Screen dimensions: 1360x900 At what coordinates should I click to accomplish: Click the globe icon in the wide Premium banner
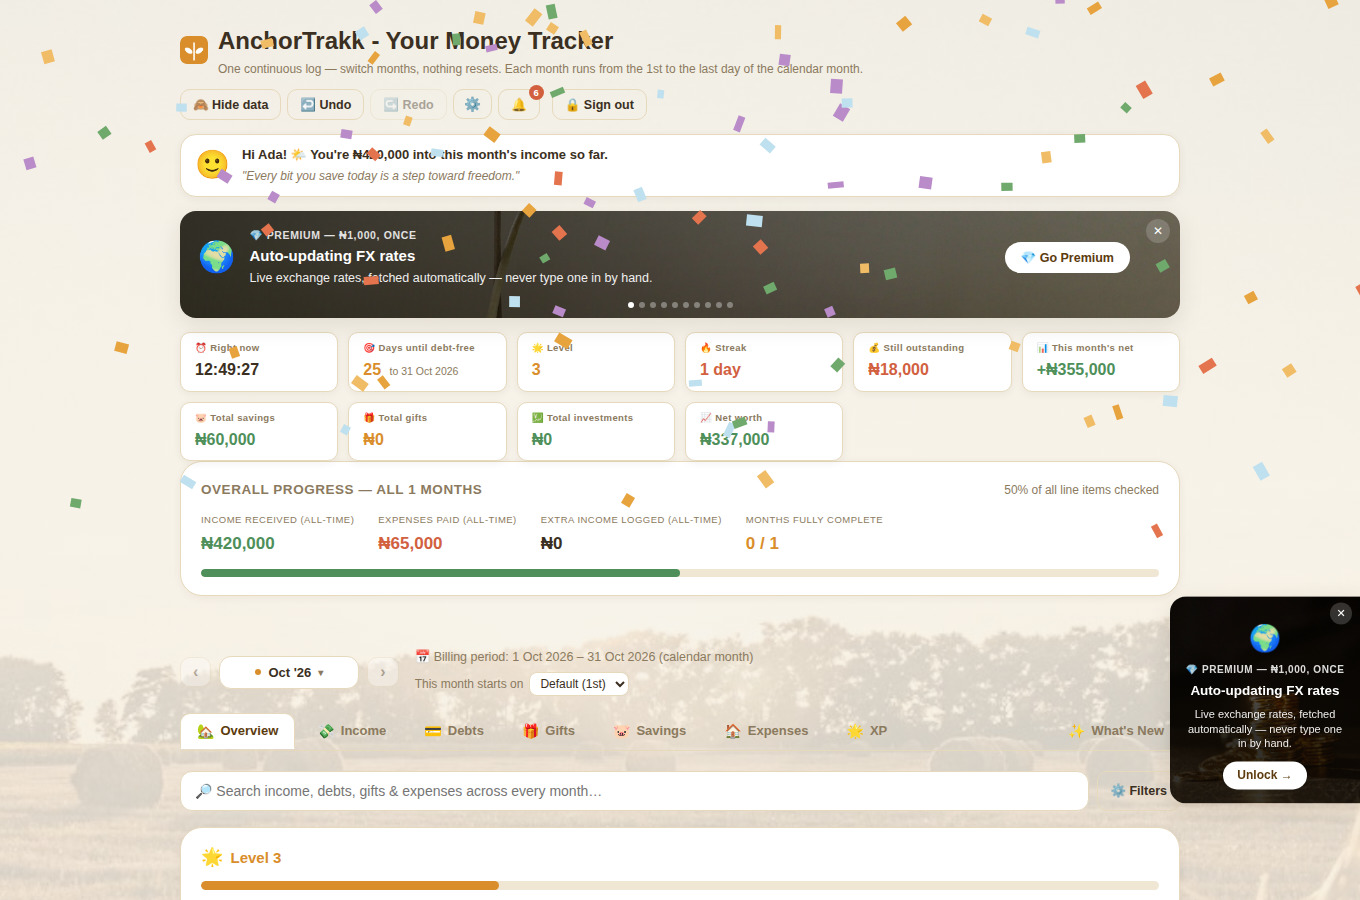(x=217, y=257)
